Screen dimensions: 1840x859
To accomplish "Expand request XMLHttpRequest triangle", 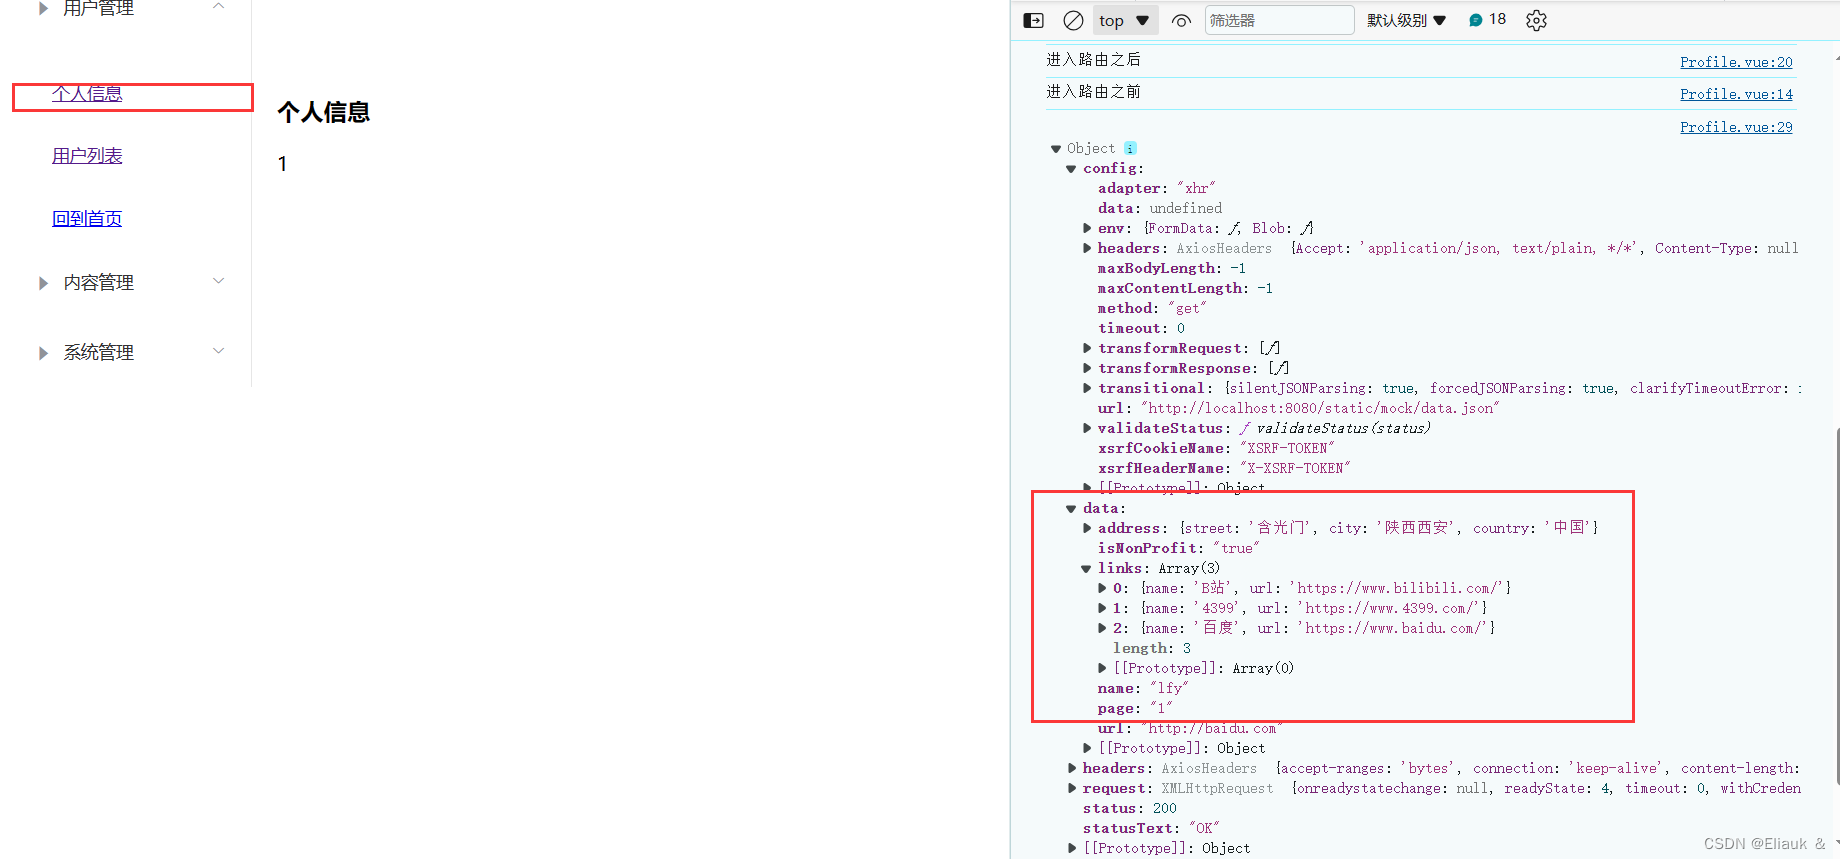I will pos(1072,788).
